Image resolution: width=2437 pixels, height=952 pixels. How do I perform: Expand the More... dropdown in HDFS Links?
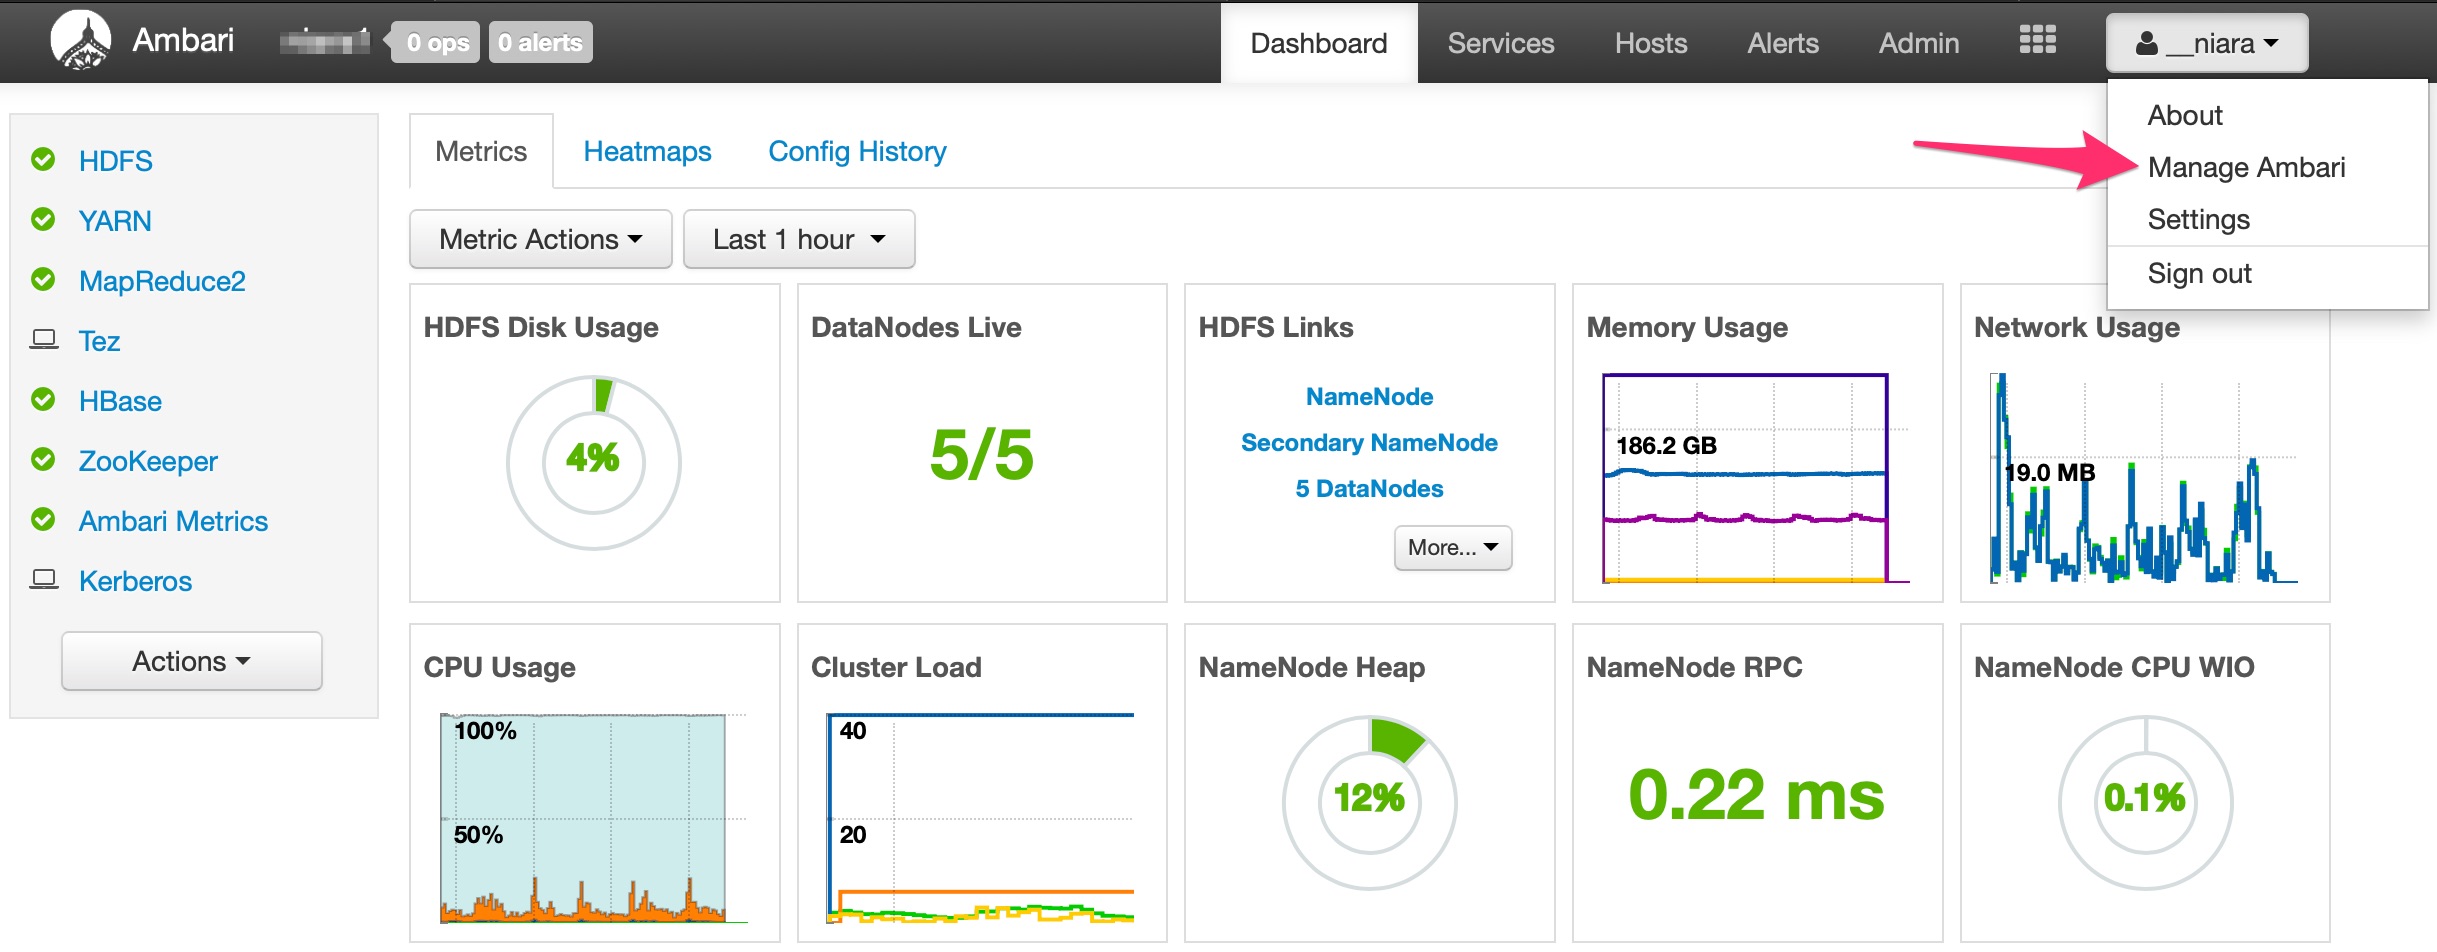1452,547
